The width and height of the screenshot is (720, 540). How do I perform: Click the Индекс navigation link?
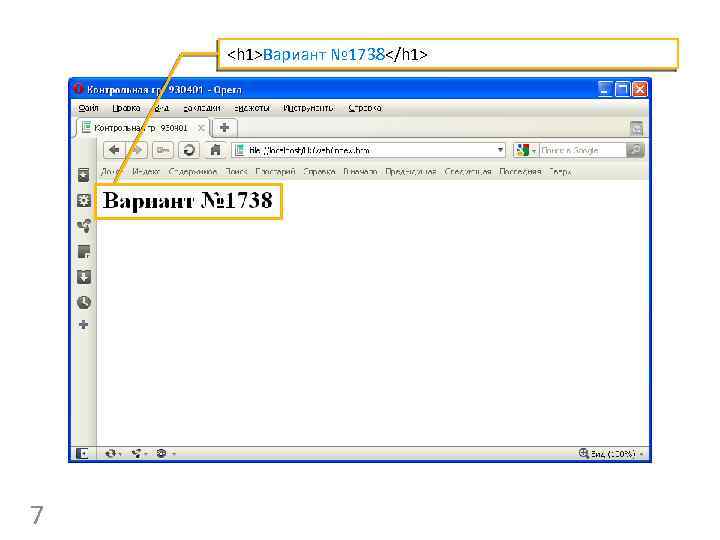pos(146,172)
